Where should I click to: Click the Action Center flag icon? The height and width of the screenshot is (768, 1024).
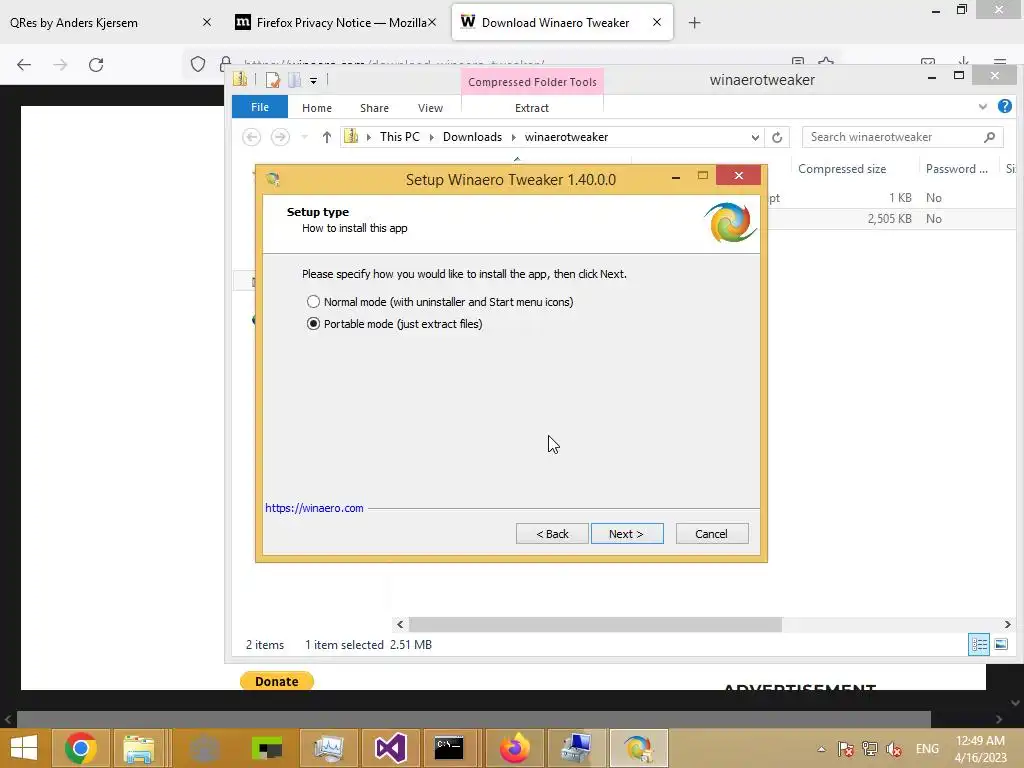click(846, 749)
